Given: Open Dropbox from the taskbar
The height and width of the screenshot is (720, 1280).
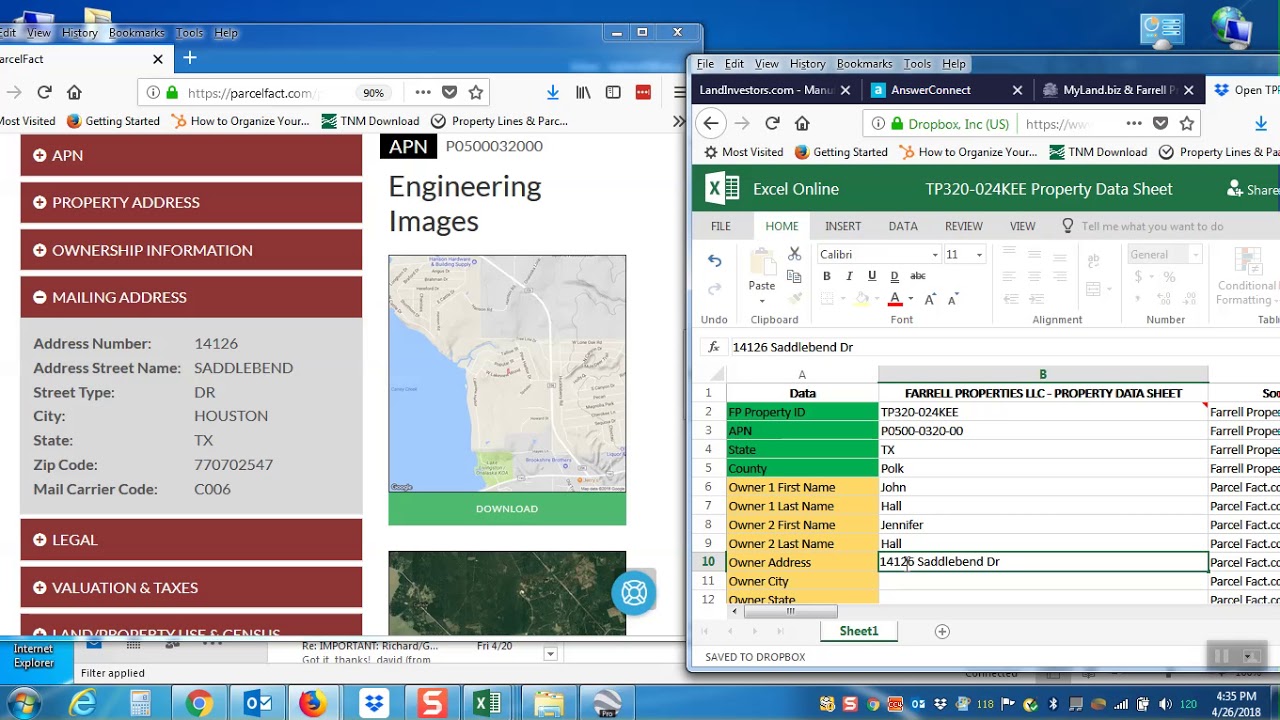Looking at the screenshot, I should tap(374, 704).
